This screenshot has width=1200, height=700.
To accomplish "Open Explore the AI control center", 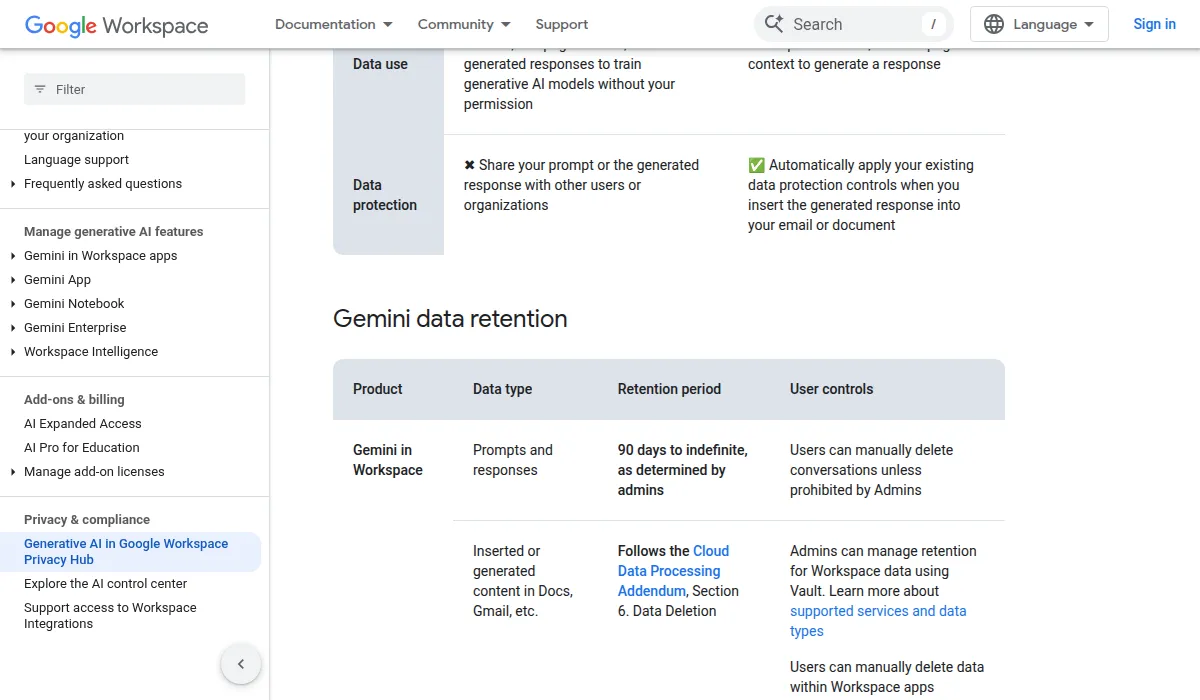I will point(106,584).
